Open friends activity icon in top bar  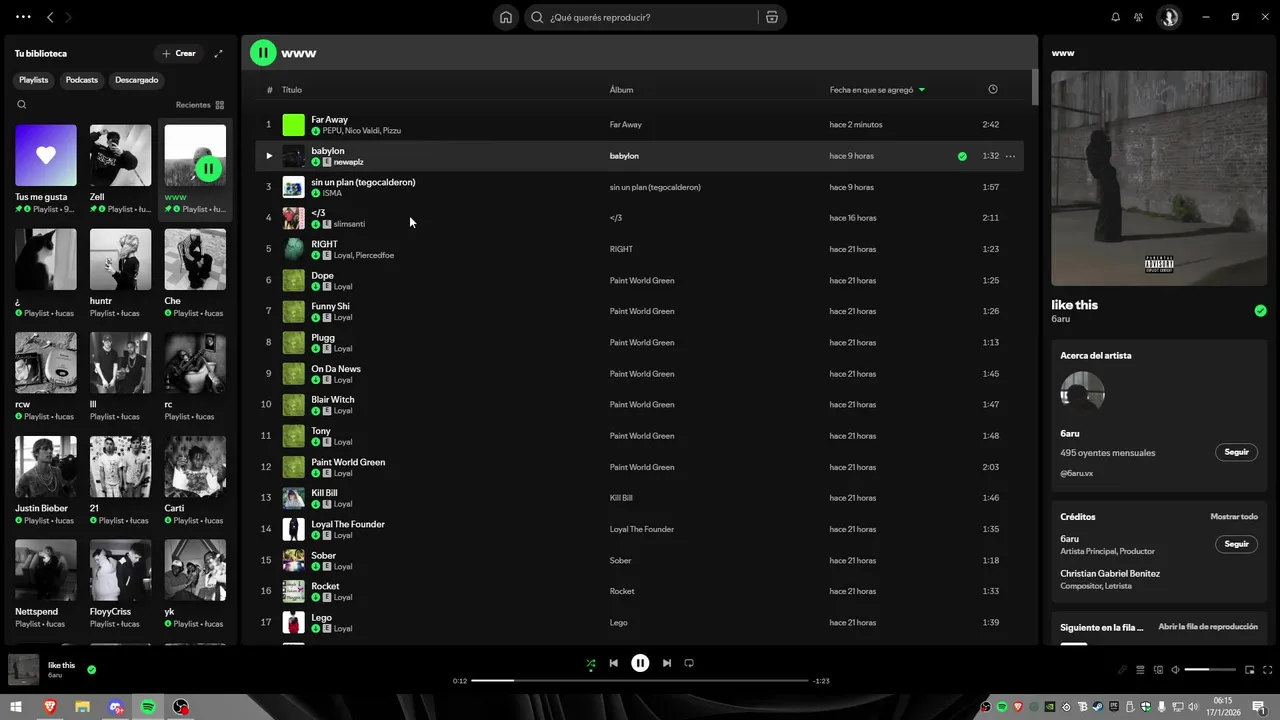(1138, 17)
